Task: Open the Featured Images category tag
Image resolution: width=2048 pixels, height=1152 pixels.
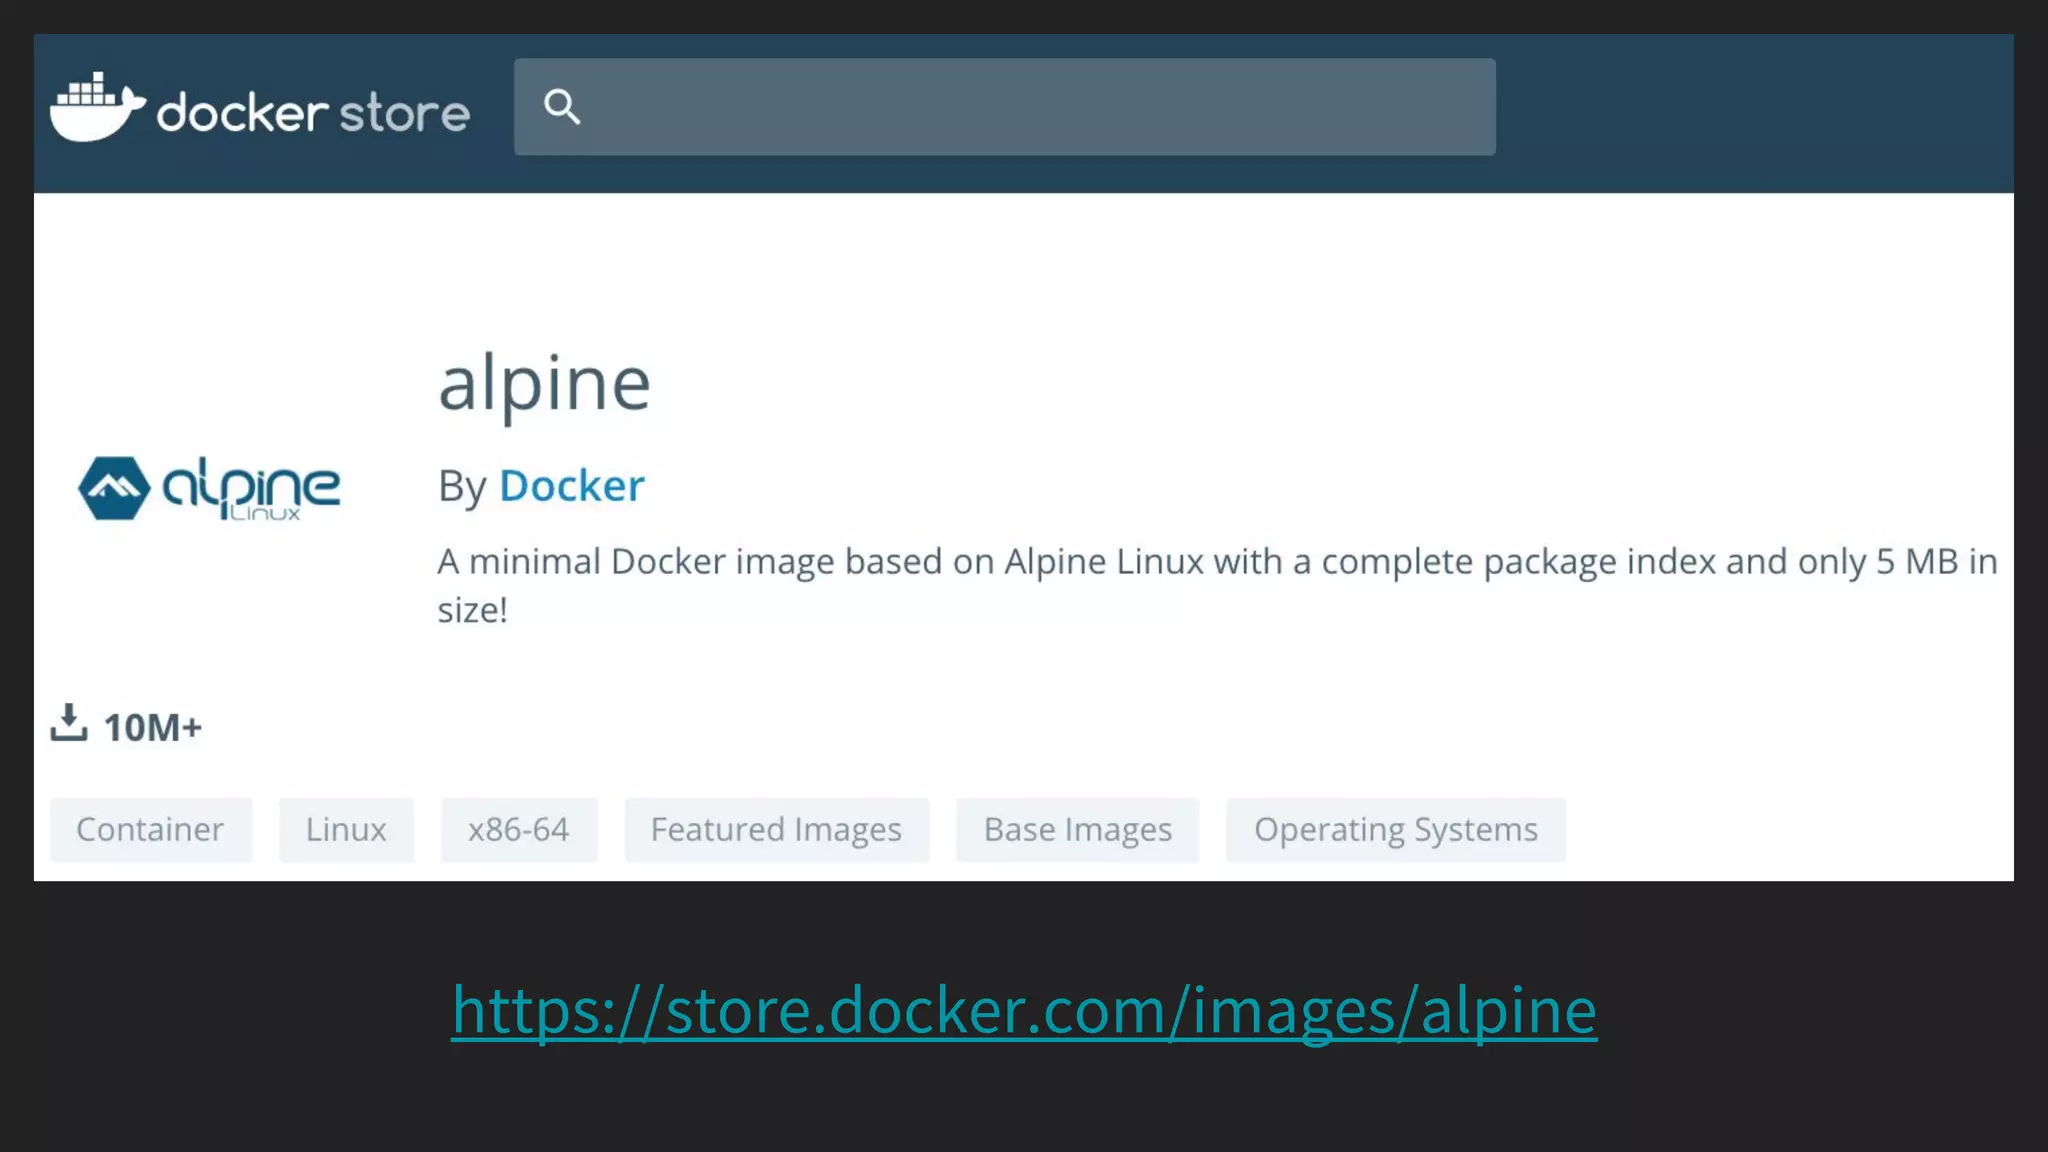Action: [x=777, y=829]
